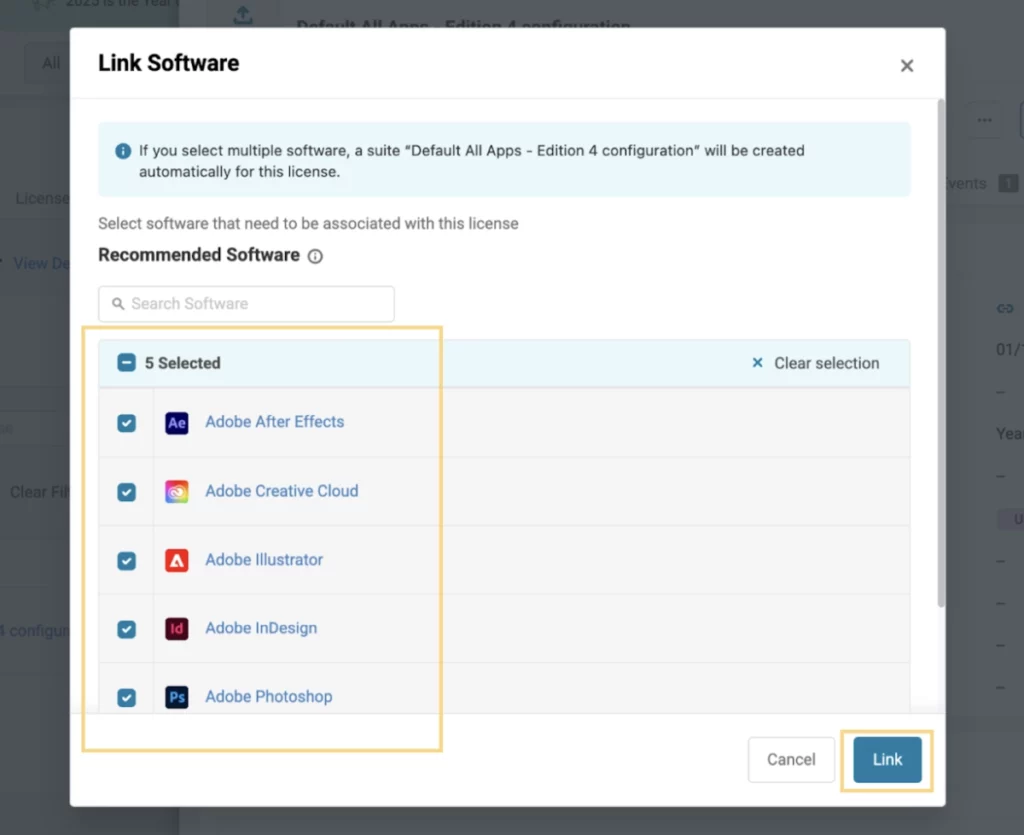Image resolution: width=1024 pixels, height=835 pixels.
Task: Uncheck the Adobe Illustrator checkbox
Action: [127, 561]
